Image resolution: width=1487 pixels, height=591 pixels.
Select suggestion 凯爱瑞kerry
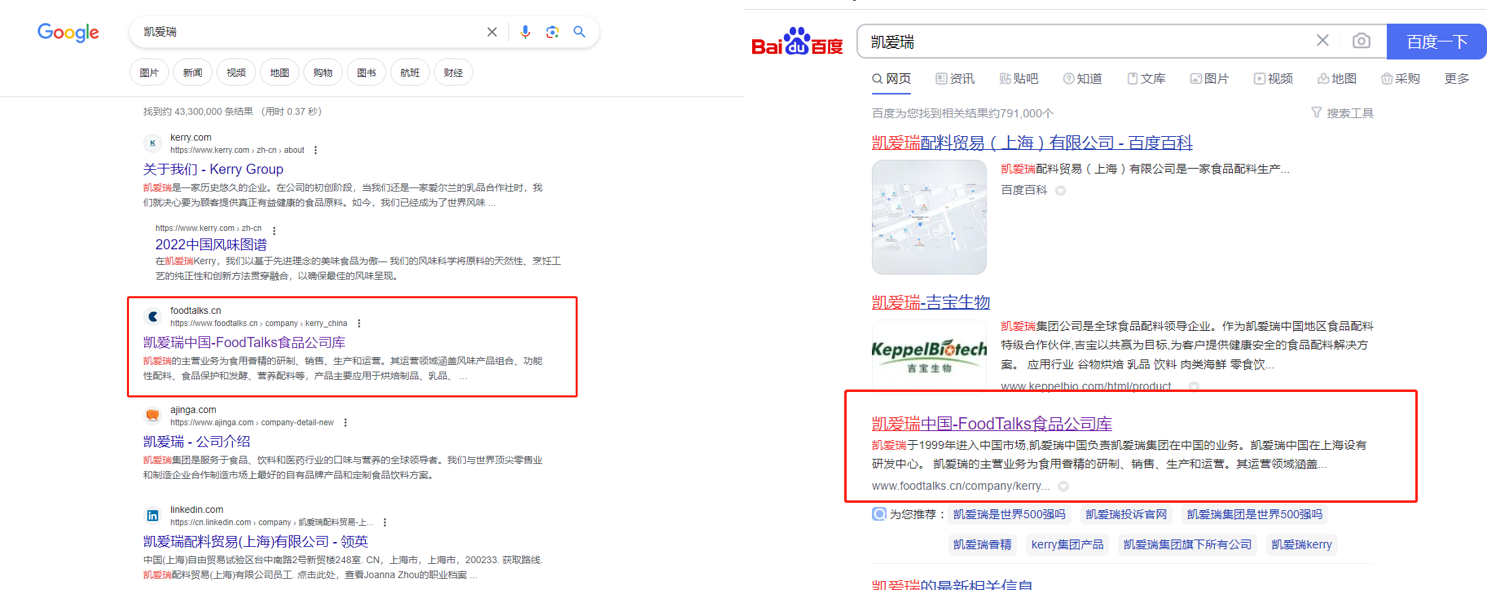click(x=1301, y=544)
